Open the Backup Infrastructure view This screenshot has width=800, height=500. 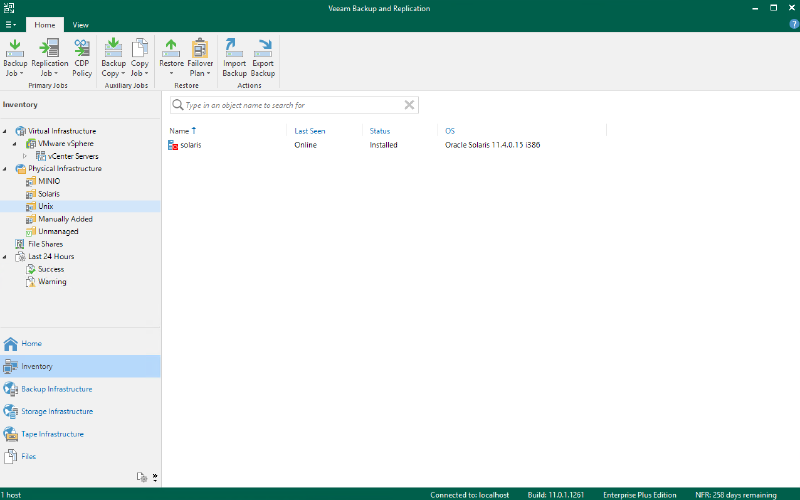[x=80, y=389]
